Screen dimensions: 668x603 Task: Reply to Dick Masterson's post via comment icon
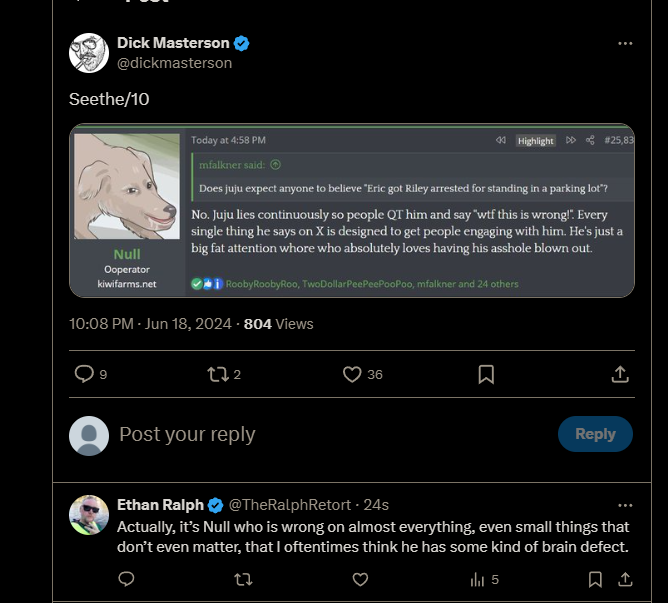85,374
